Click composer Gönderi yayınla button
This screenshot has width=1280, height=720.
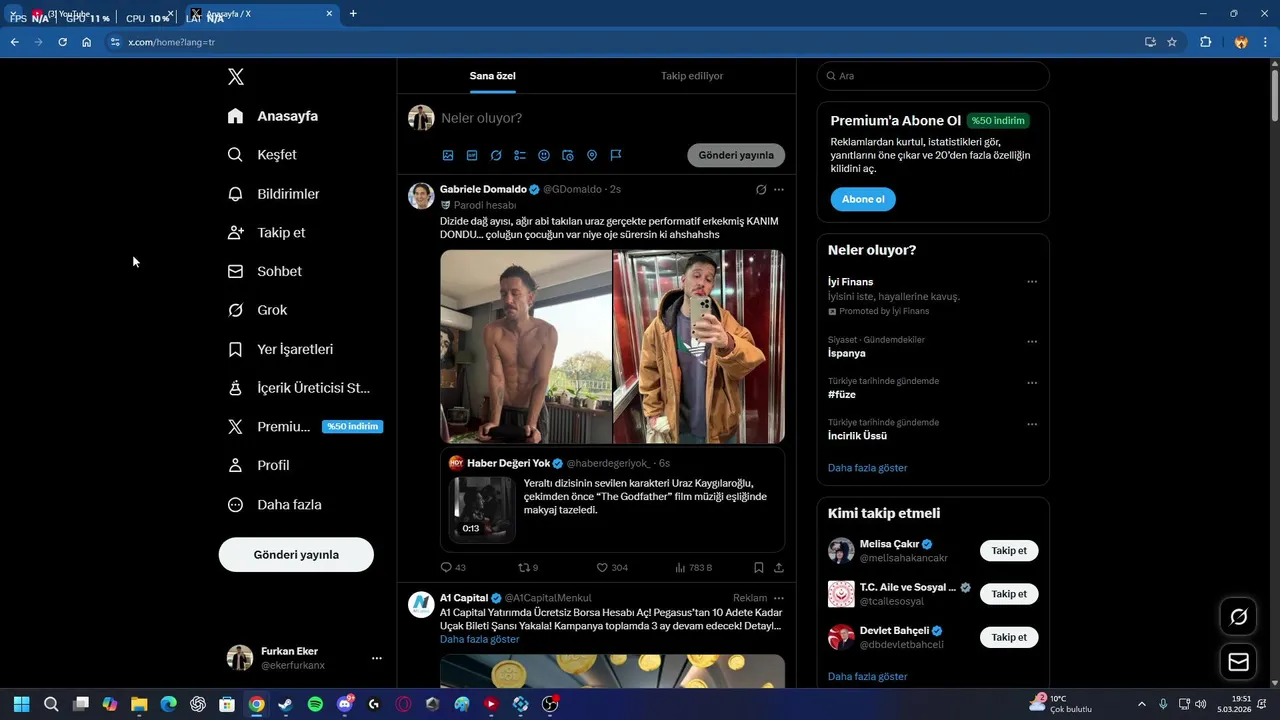tap(736, 155)
